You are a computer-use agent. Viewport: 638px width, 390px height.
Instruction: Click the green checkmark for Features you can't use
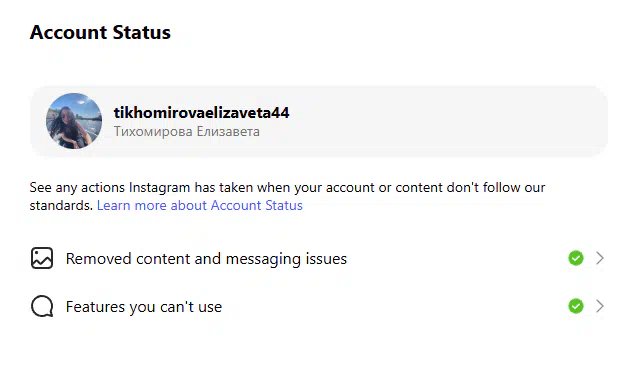coord(576,306)
